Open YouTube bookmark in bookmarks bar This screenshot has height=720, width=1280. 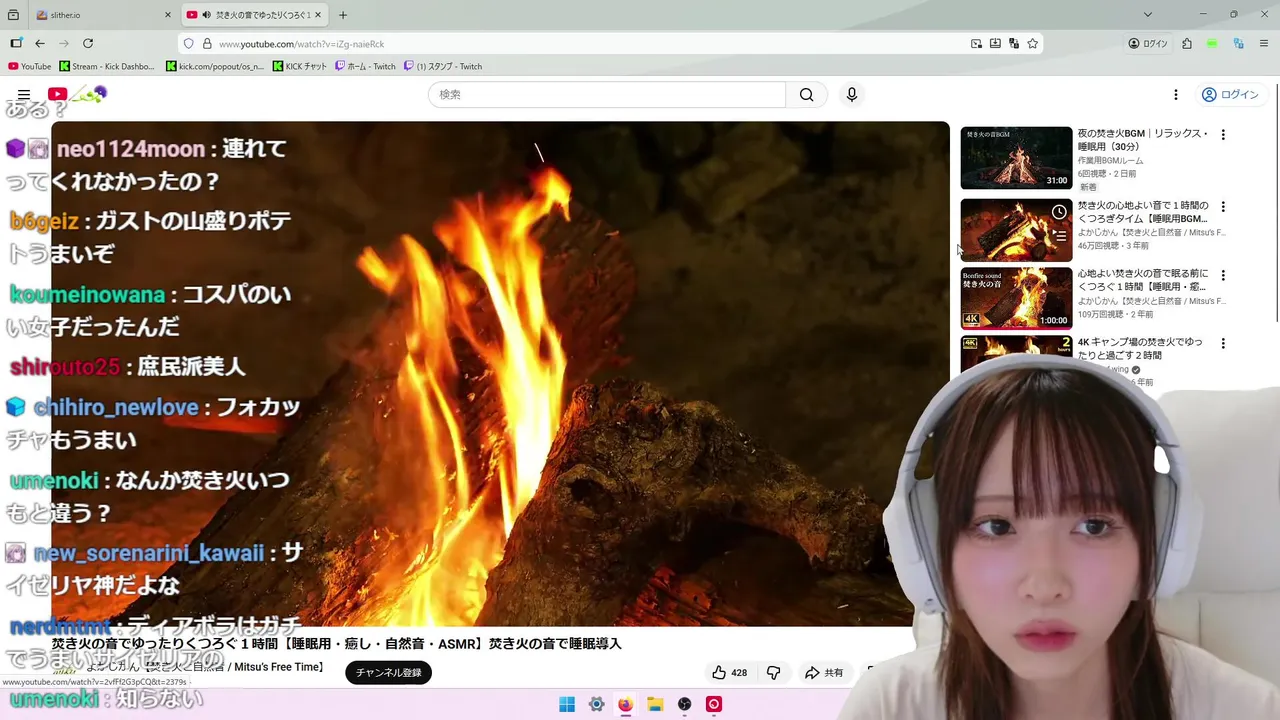pyautogui.click(x=30, y=66)
